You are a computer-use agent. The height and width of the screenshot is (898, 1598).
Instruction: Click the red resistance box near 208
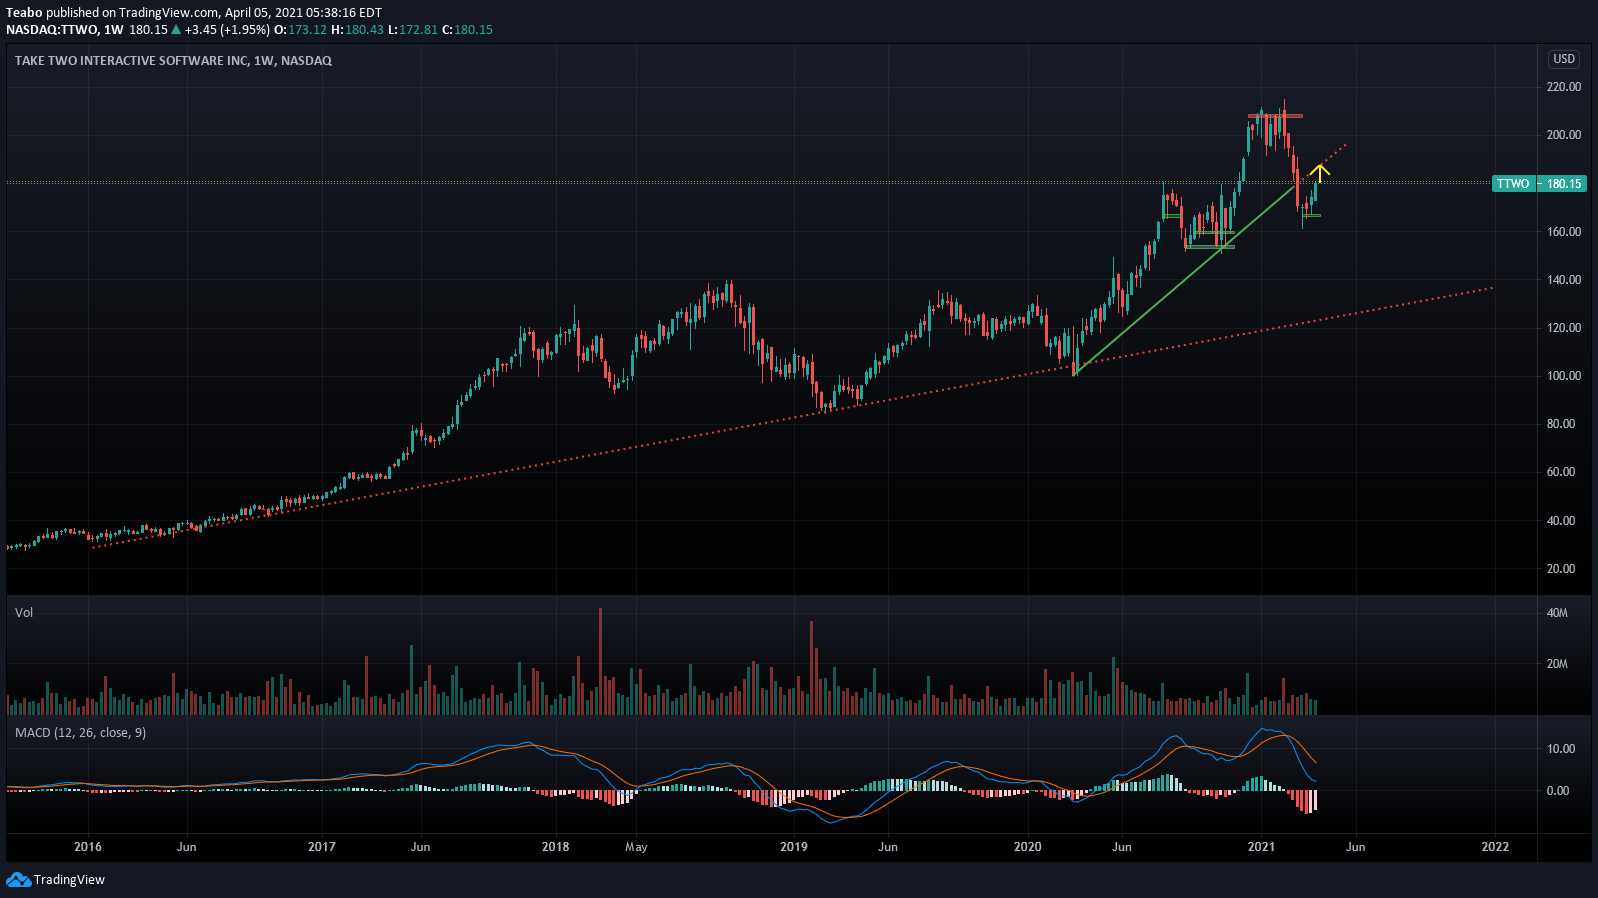1275,116
